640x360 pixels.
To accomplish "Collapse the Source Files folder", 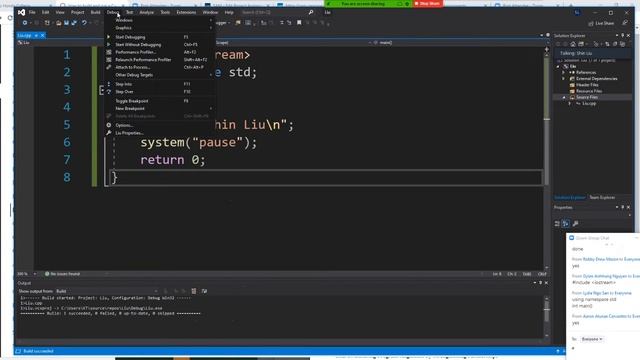I will coord(564,97).
